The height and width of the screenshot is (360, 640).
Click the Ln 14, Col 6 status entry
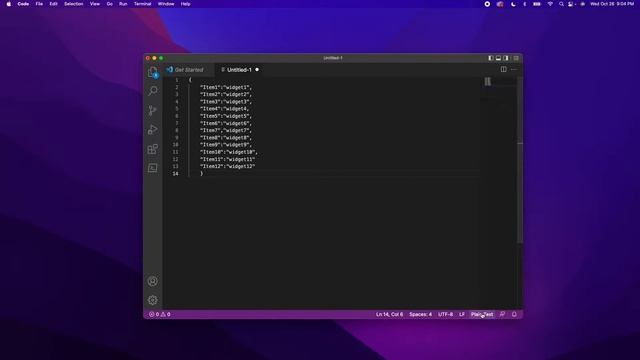coord(389,314)
